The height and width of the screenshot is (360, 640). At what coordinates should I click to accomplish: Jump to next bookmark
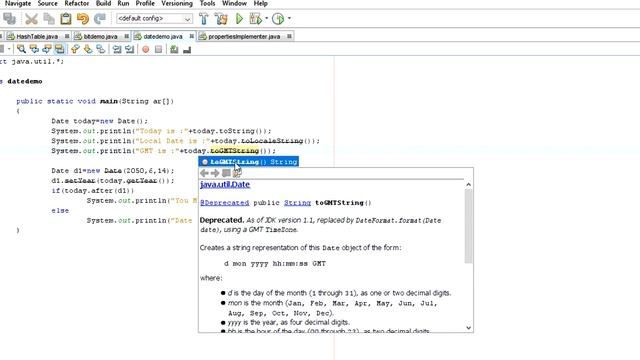(x=88, y=49)
